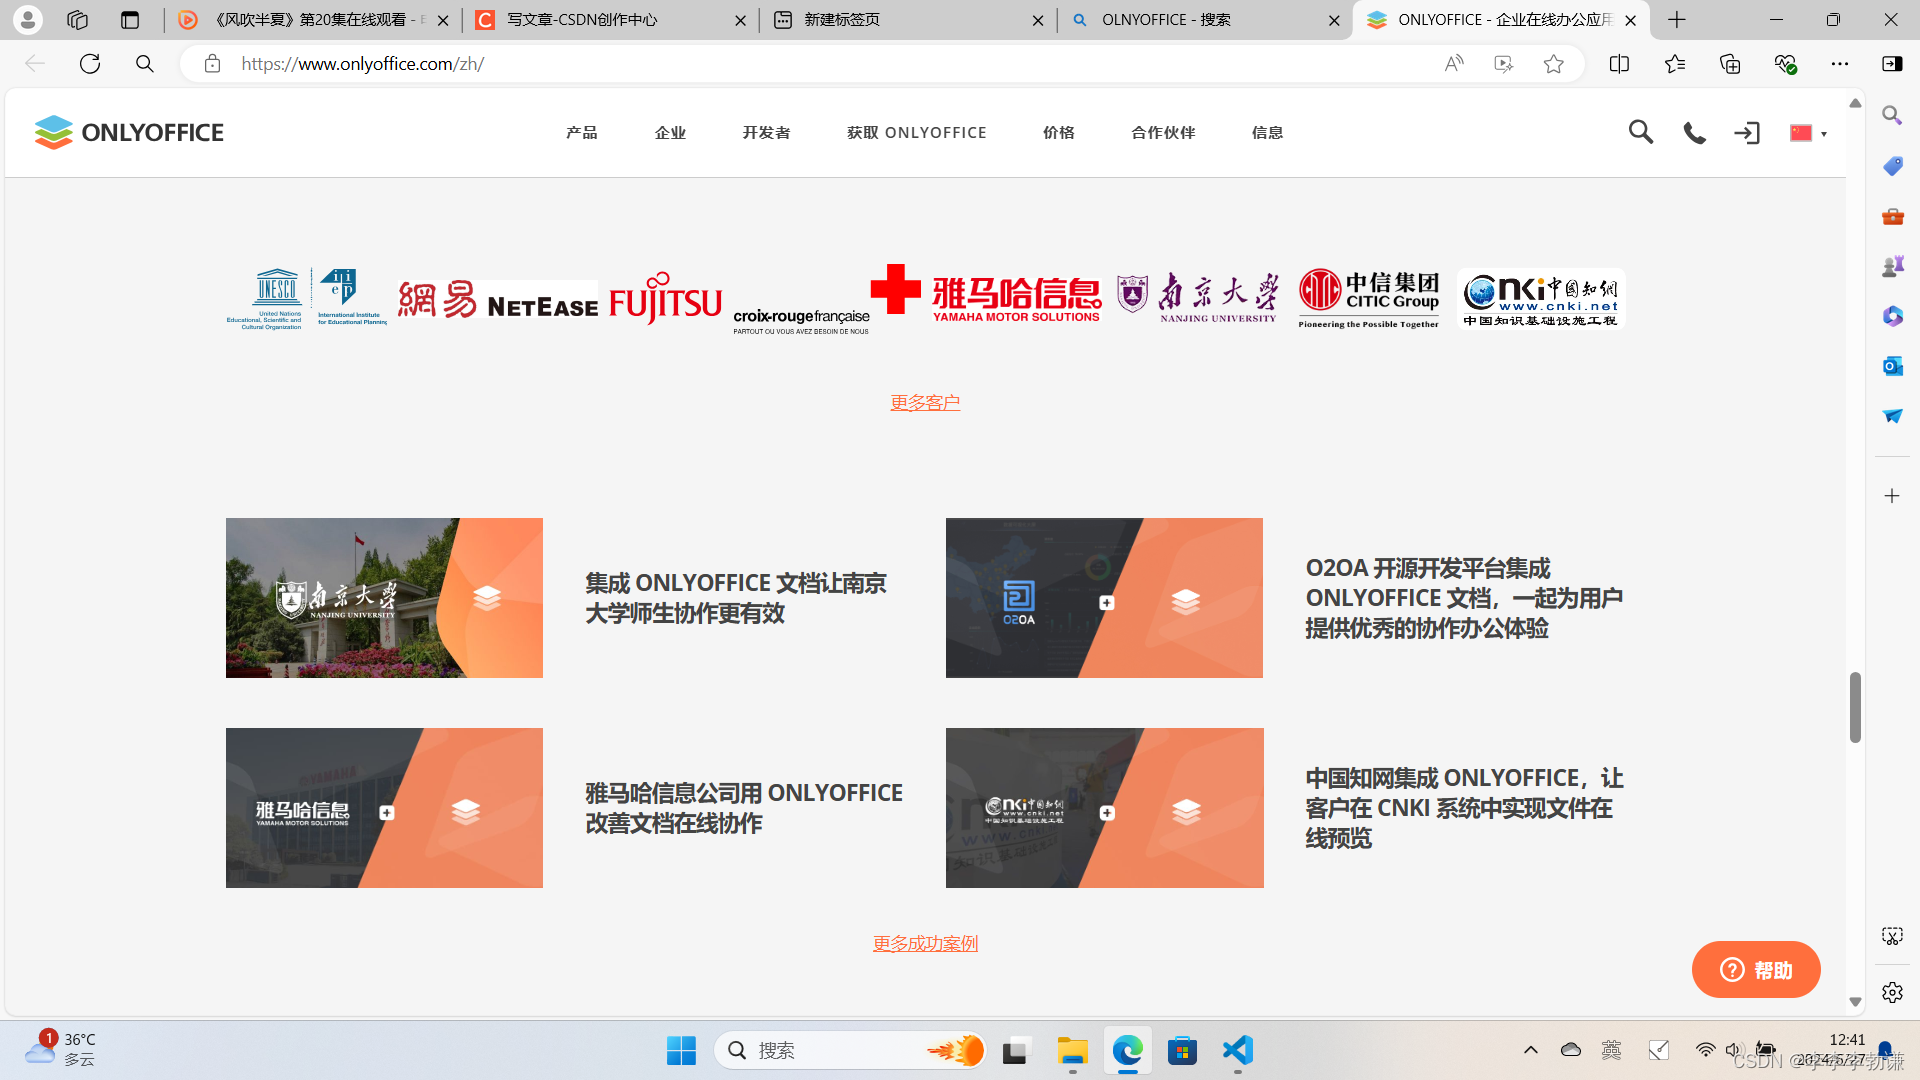Open the favorites list icon
This screenshot has width=1920, height=1080.
point(1675,64)
